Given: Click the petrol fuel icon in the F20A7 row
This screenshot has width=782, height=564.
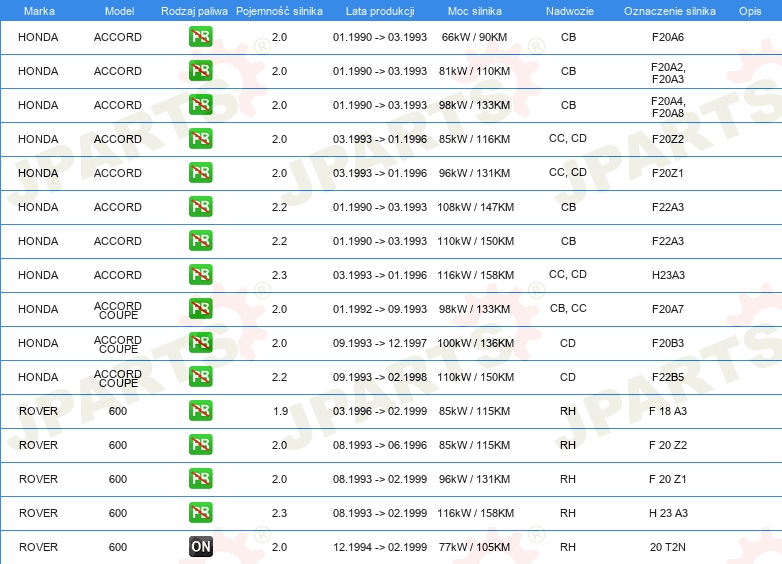Looking at the screenshot, I should point(200,309).
